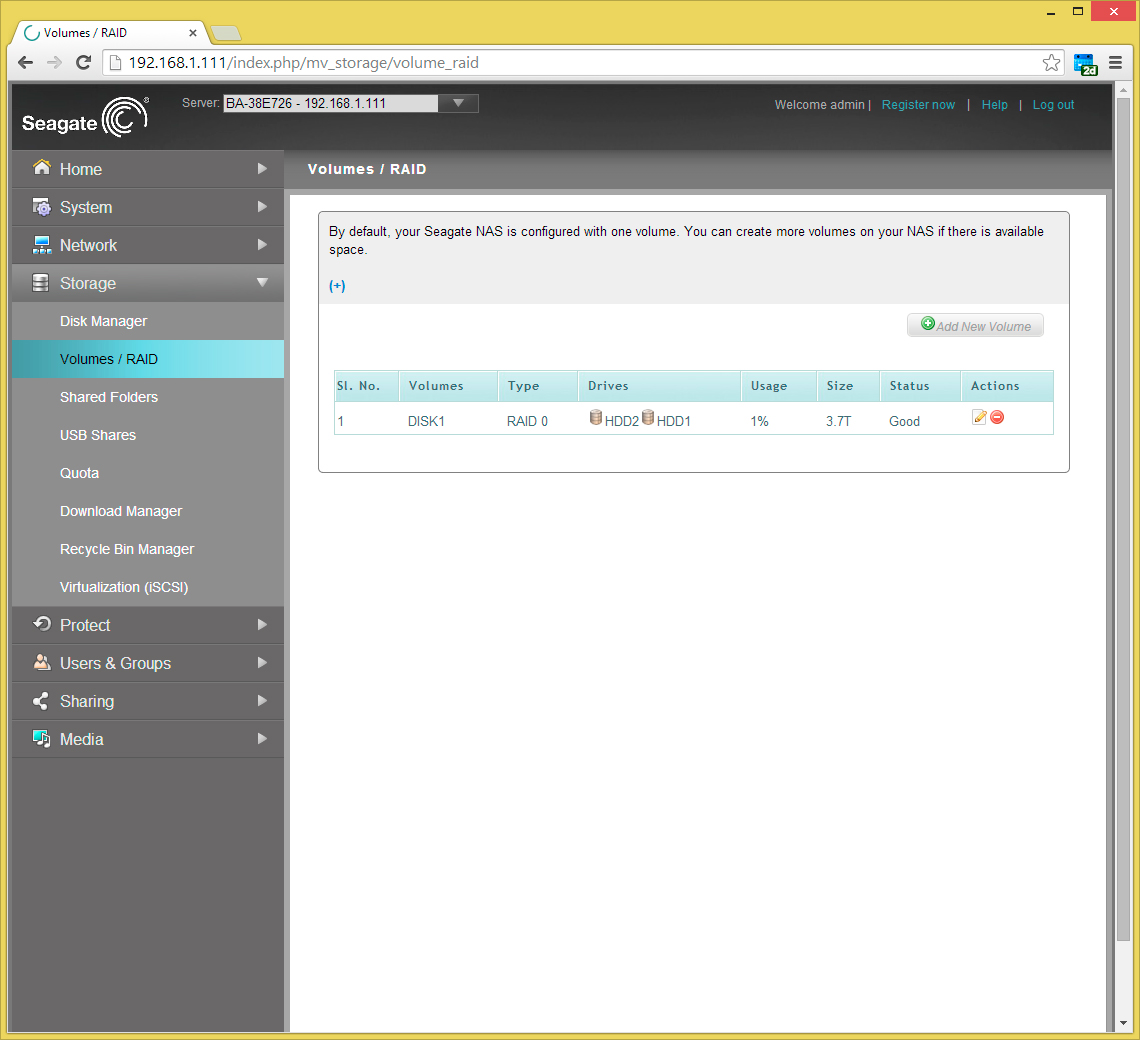Delete the DISK1 volume with red icon
The image size is (1140, 1040).
[998, 417]
